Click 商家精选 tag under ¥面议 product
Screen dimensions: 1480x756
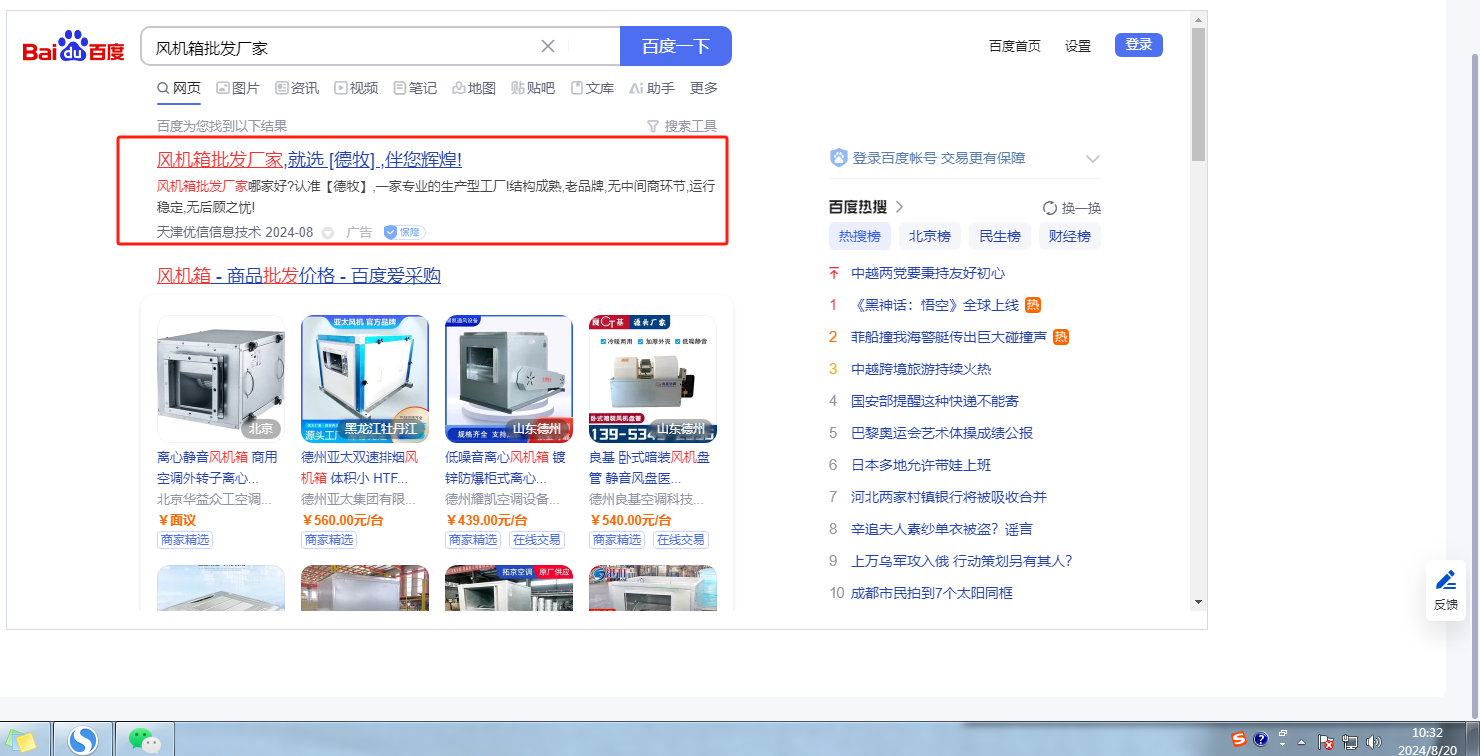[185, 540]
